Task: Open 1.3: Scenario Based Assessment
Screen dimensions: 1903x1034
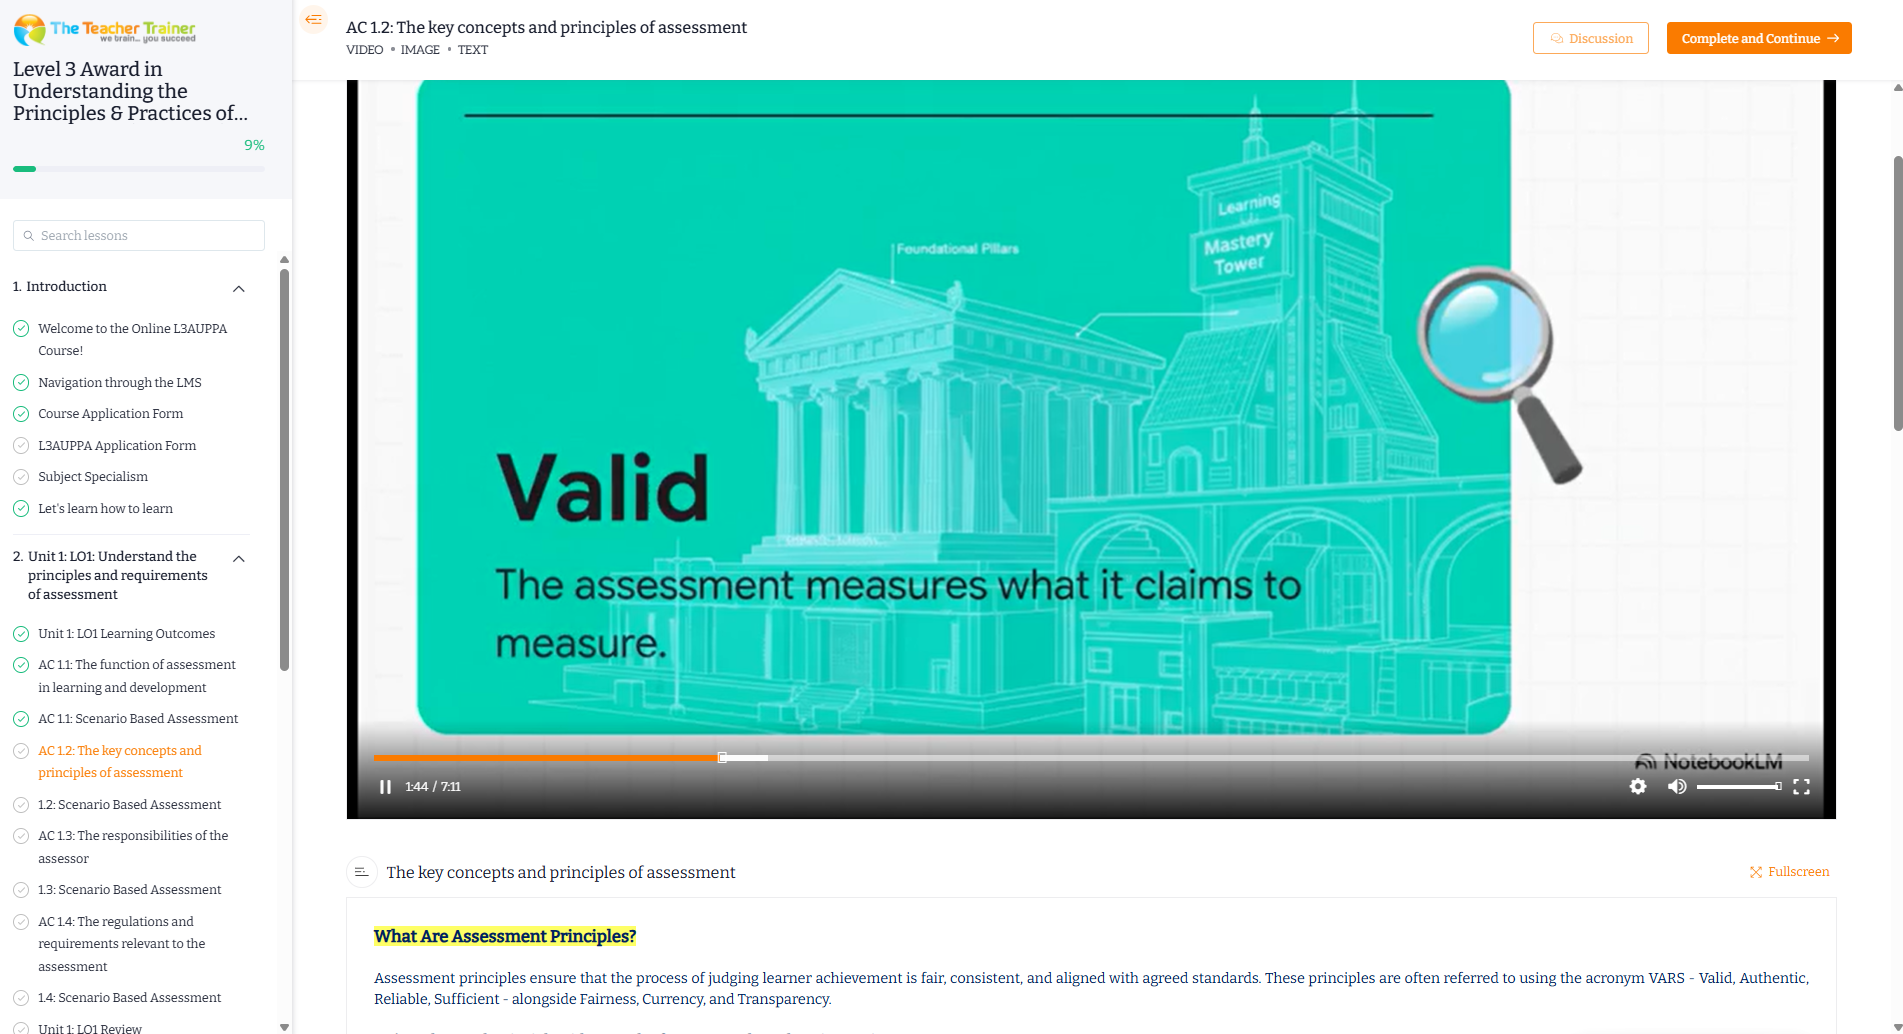Action: point(129,890)
